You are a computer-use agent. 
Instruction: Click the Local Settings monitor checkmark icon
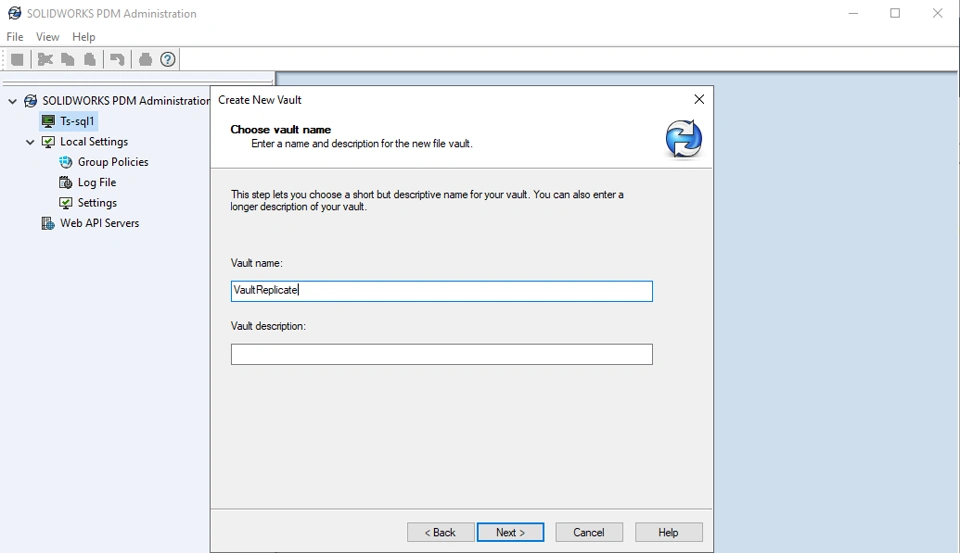pos(48,141)
